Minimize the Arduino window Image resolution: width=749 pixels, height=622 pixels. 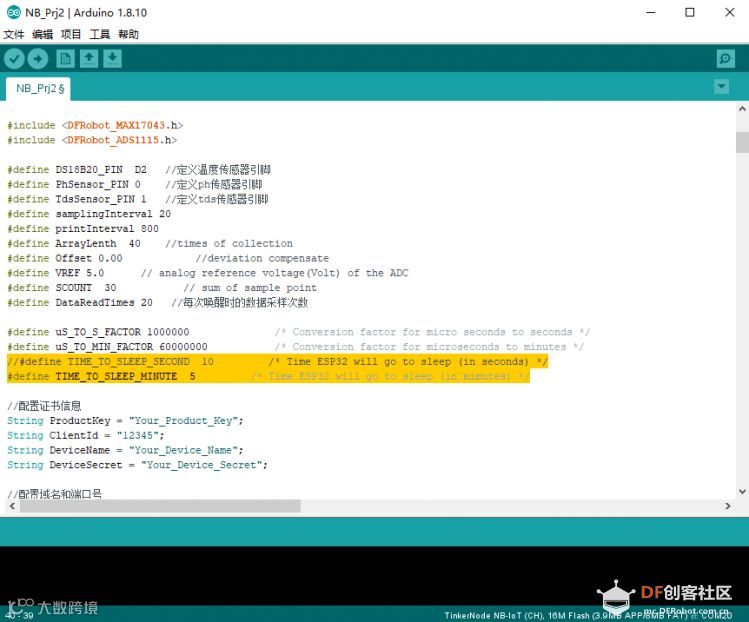(x=651, y=12)
